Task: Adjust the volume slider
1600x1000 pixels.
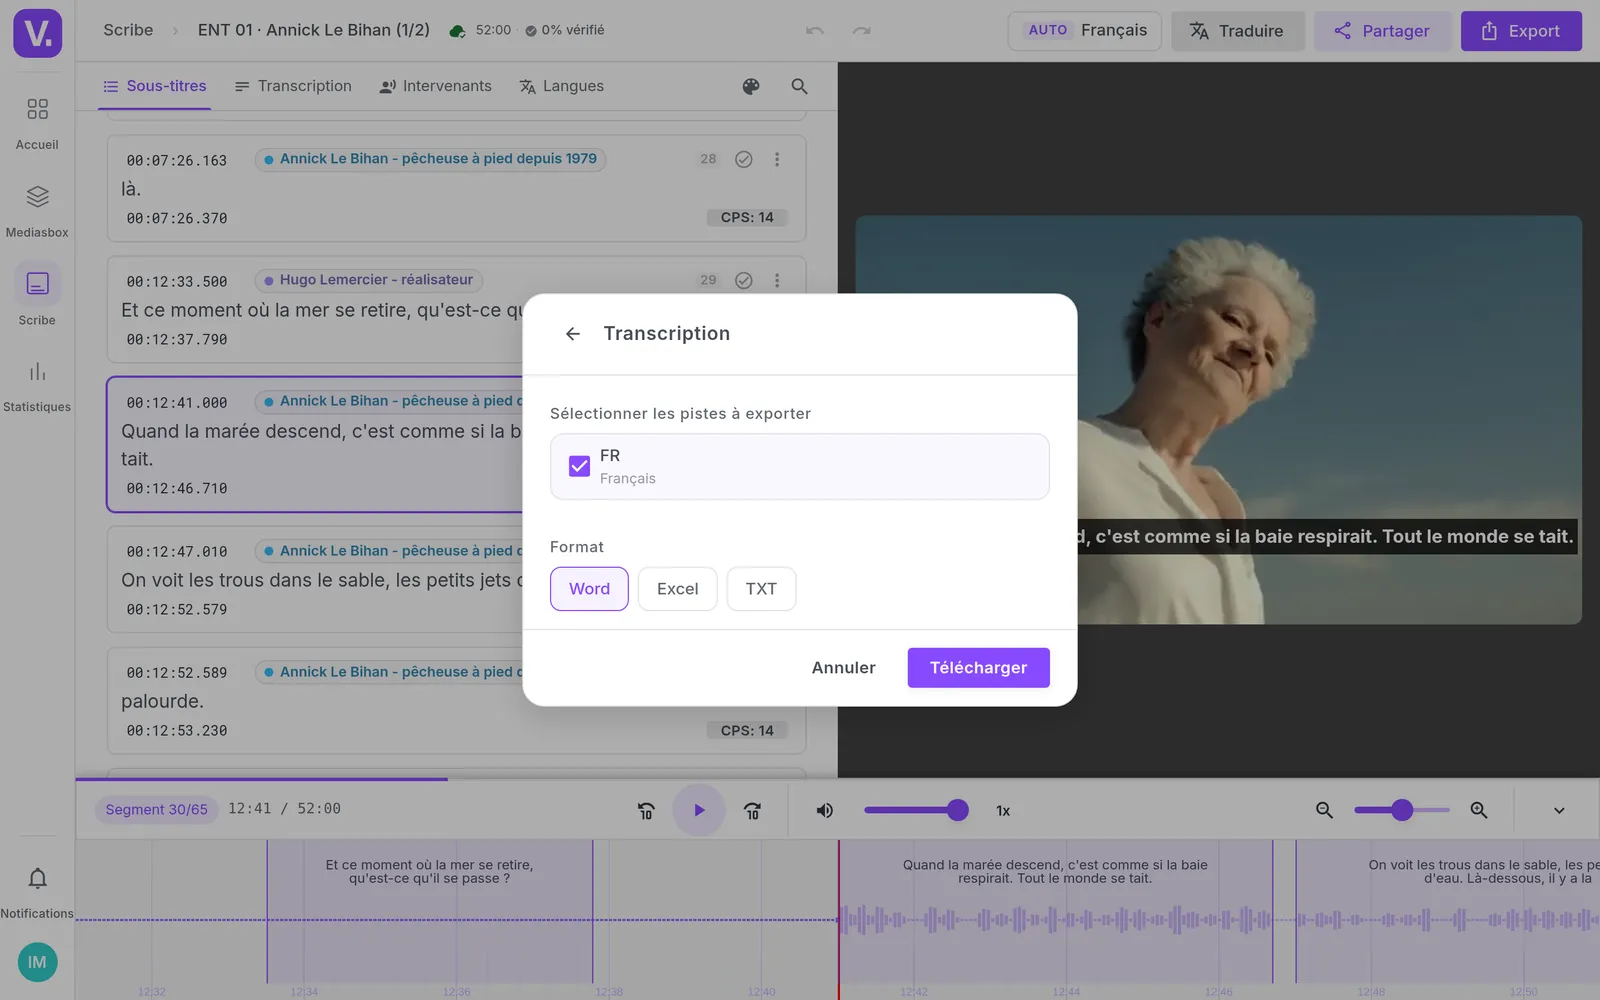Action: [x=916, y=810]
